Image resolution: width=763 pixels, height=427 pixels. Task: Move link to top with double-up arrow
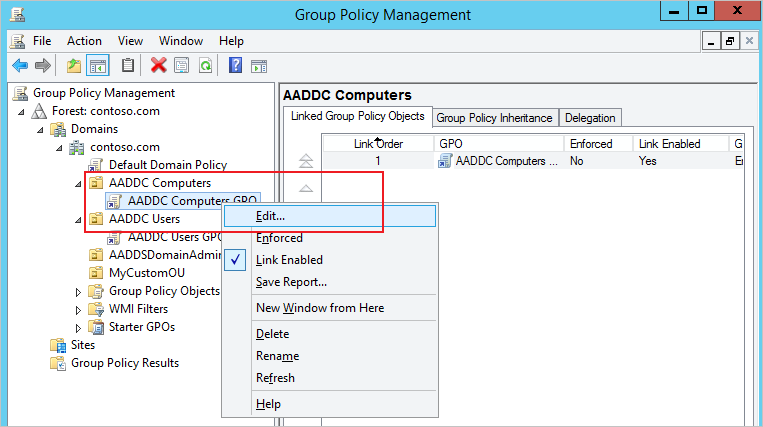click(306, 161)
